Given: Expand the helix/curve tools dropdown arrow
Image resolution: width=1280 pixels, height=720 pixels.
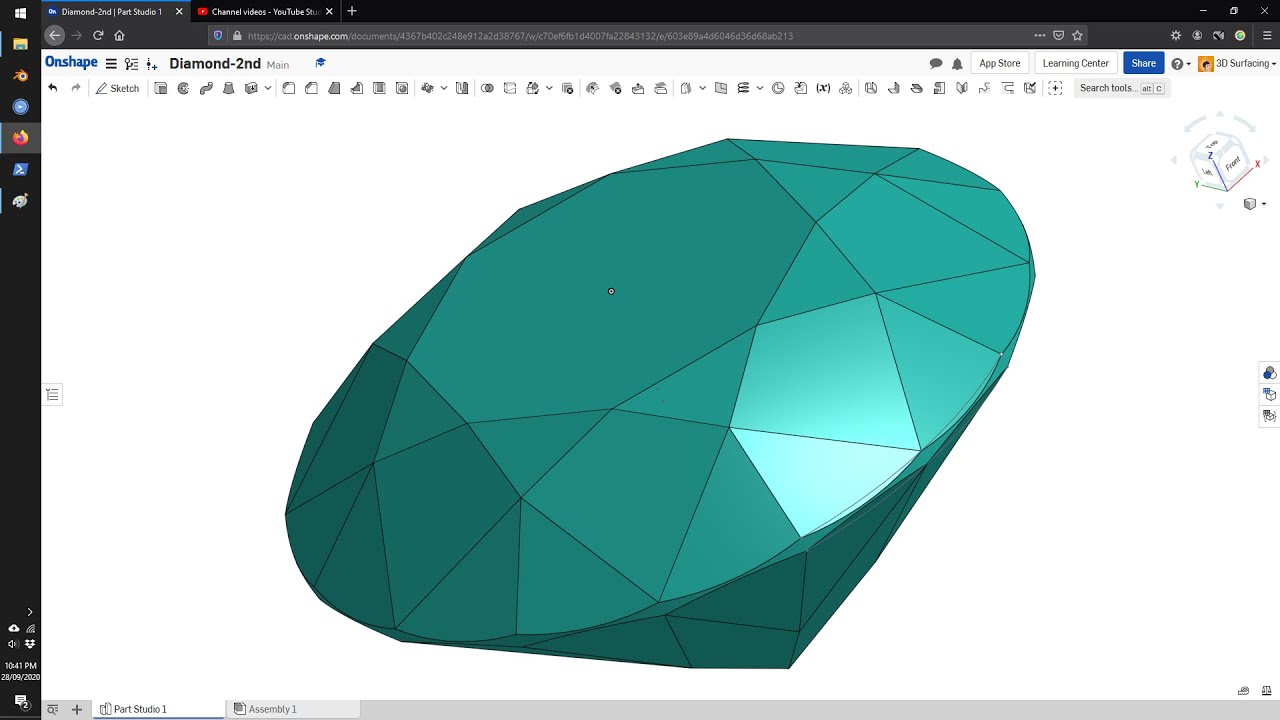Looking at the screenshot, I should [760, 88].
